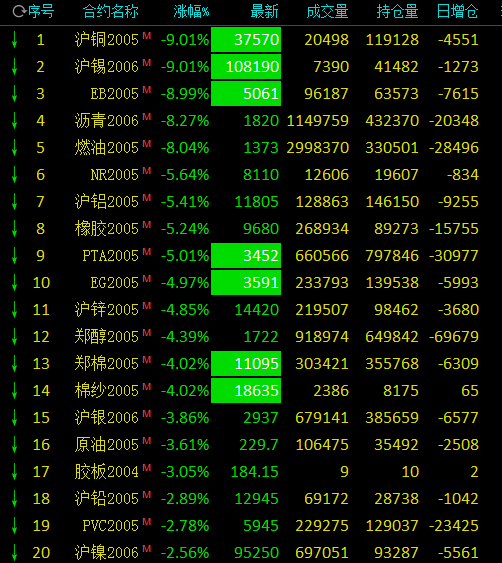Click the green down arrow in row 18
The height and width of the screenshot is (563, 502).
click(14, 499)
